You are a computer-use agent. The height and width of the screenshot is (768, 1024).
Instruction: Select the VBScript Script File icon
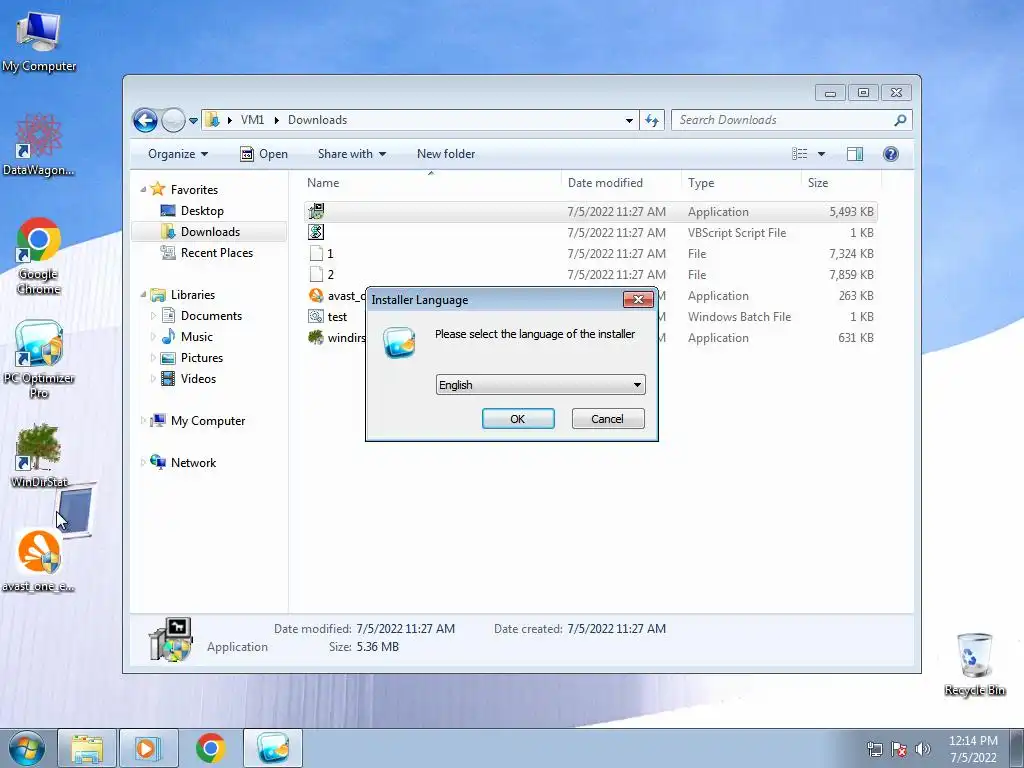[x=316, y=232]
